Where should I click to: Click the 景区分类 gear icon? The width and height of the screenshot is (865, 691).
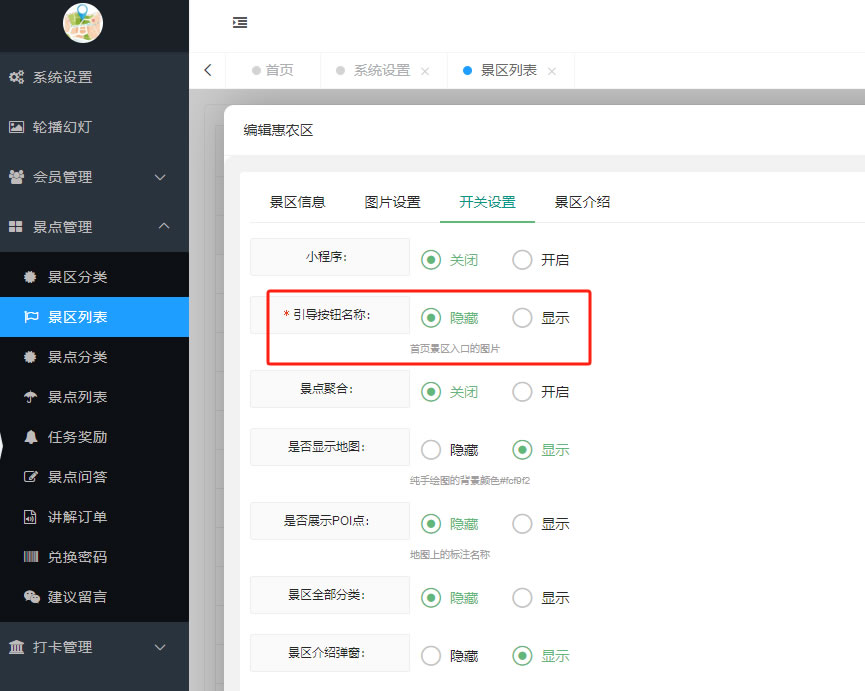pyautogui.click(x=30, y=277)
